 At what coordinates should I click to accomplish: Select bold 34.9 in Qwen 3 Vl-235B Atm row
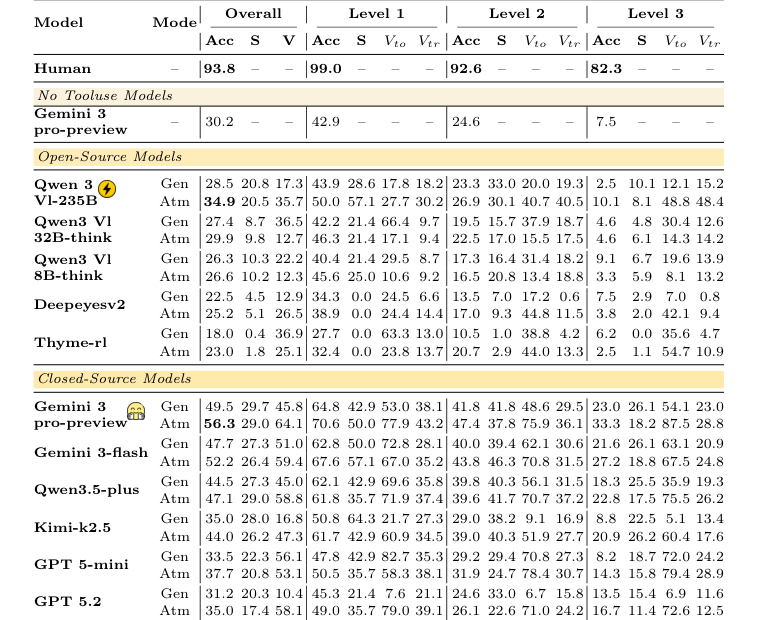point(220,202)
